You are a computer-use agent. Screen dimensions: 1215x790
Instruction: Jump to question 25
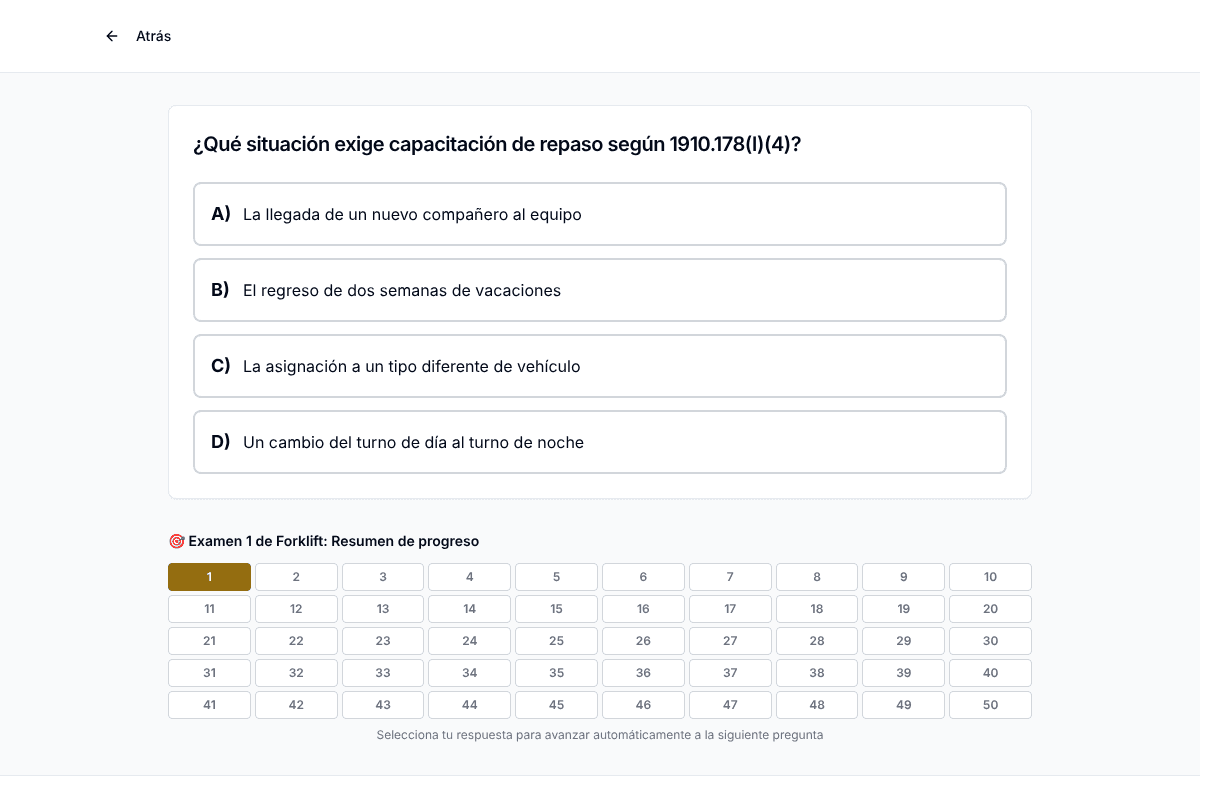(556, 641)
